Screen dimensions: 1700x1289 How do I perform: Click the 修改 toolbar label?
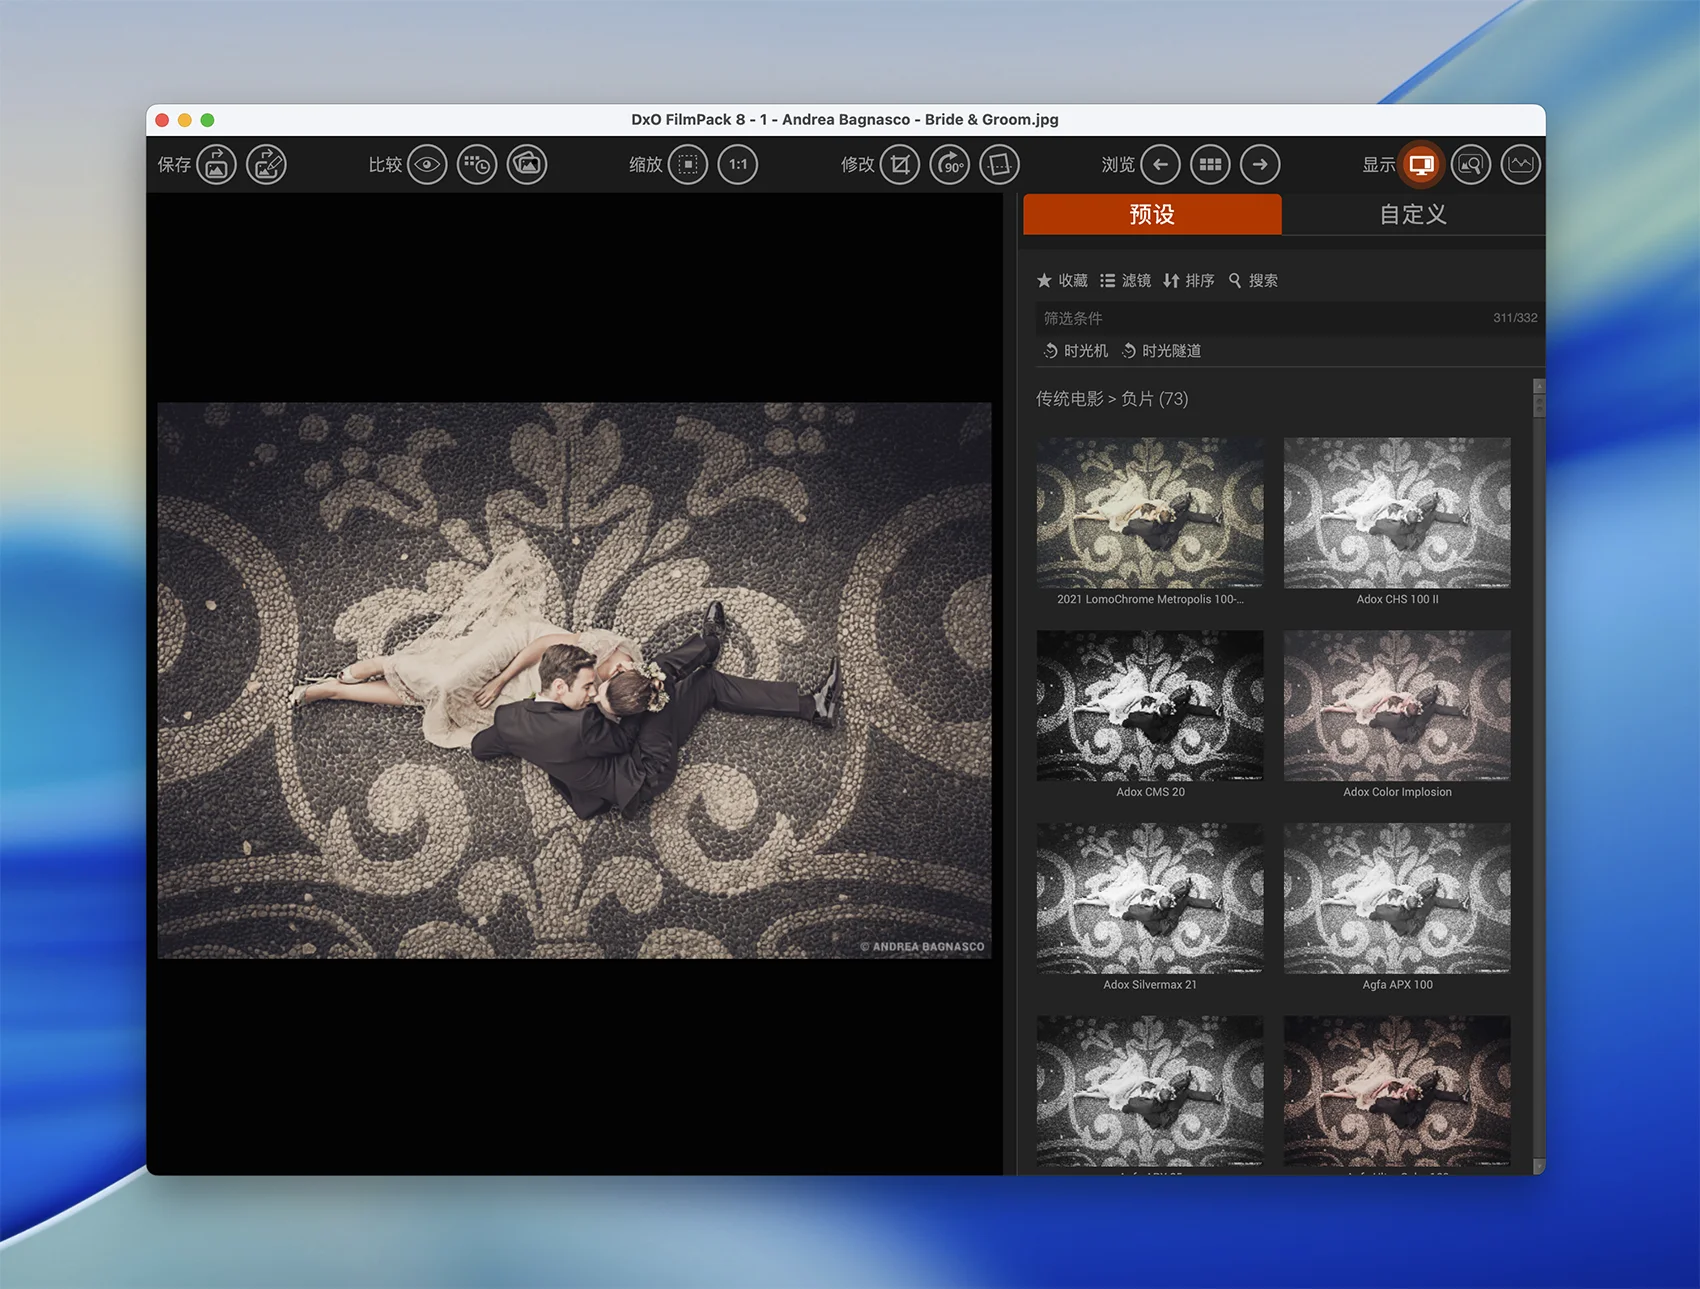tap(858, 165)
